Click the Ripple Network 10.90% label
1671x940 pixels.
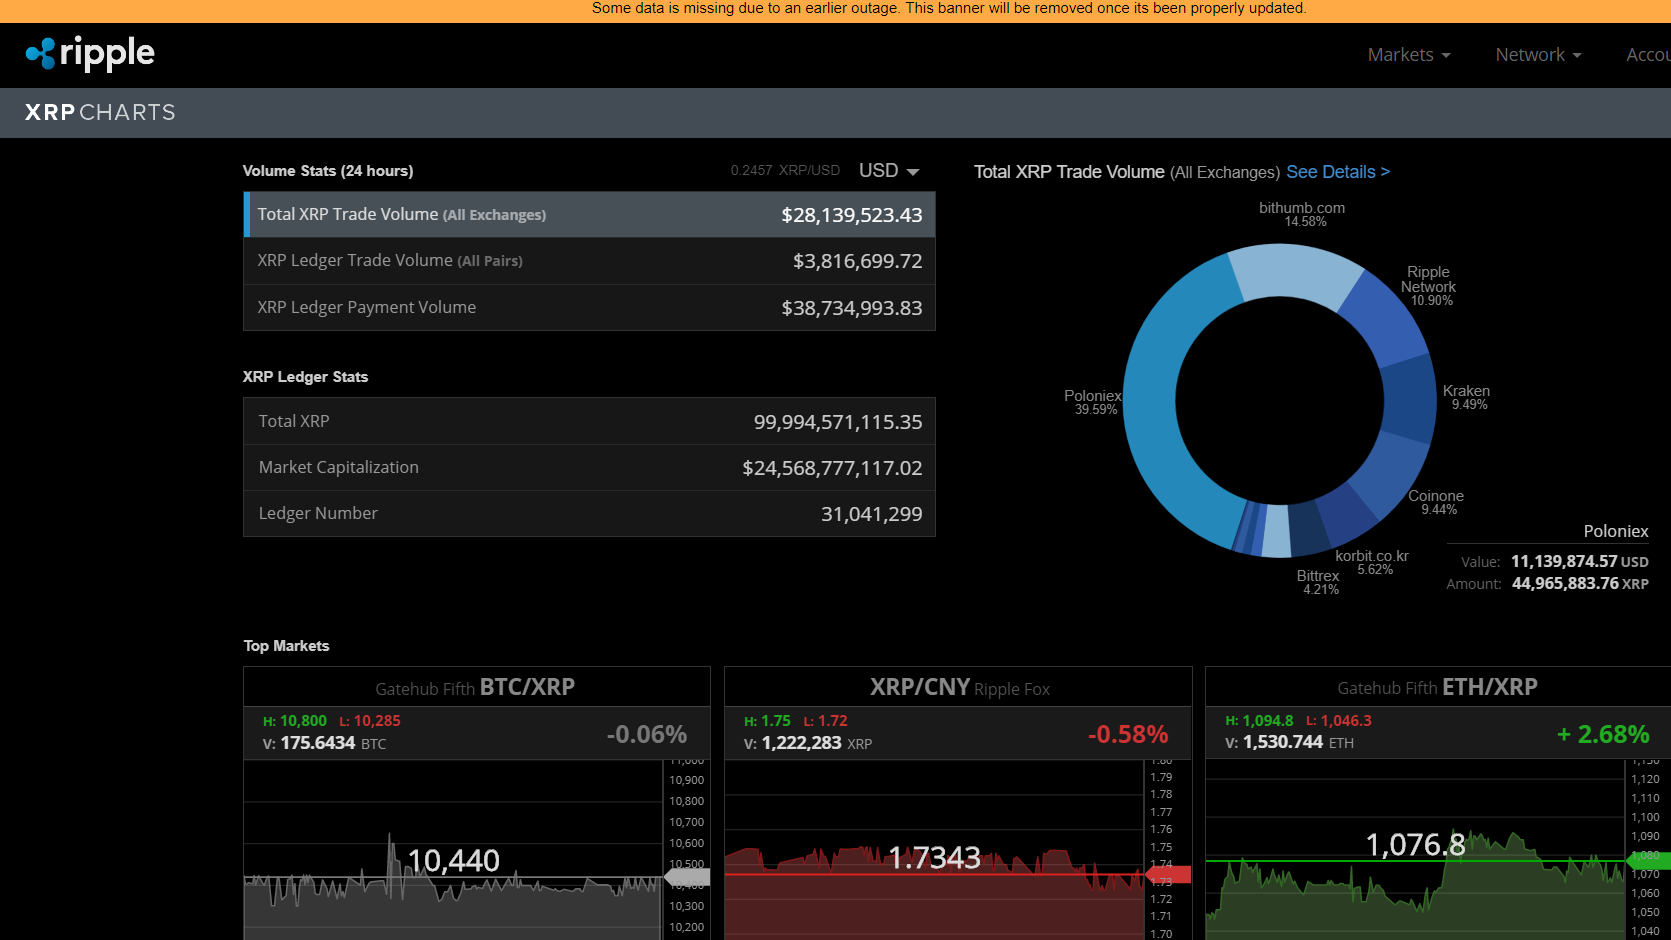1429,286
